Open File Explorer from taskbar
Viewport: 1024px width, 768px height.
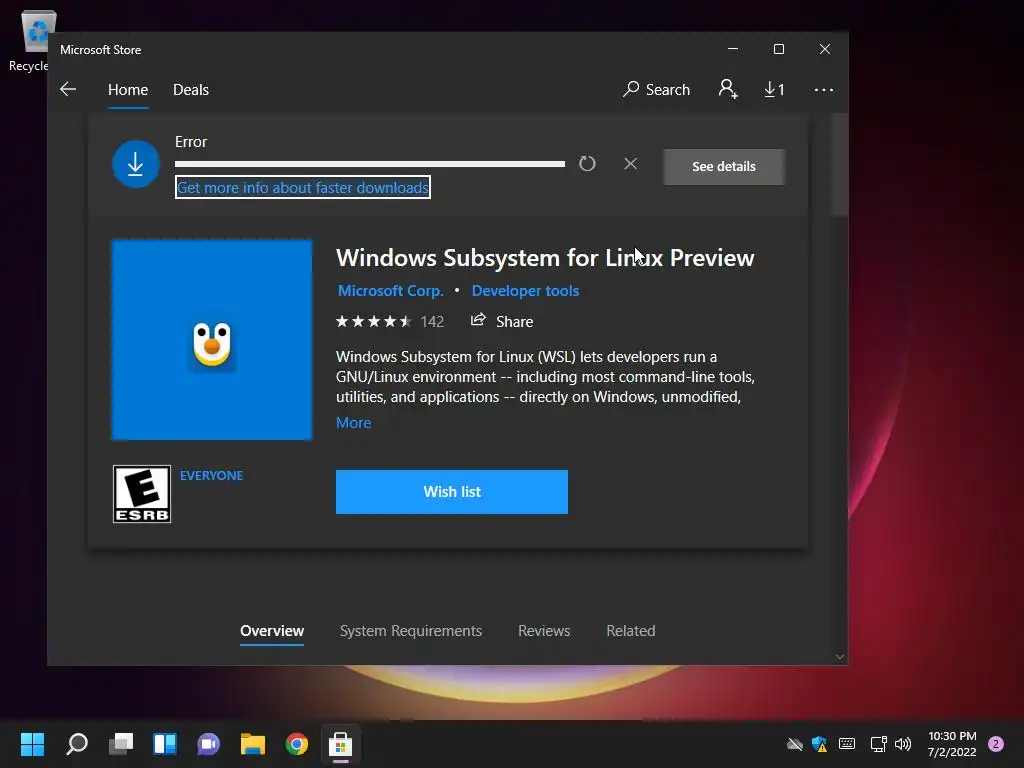coord(253,744)
